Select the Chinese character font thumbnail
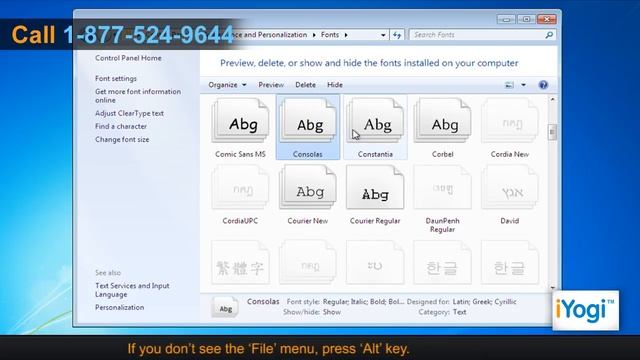 pyautogui.click(x=240, y=262)
